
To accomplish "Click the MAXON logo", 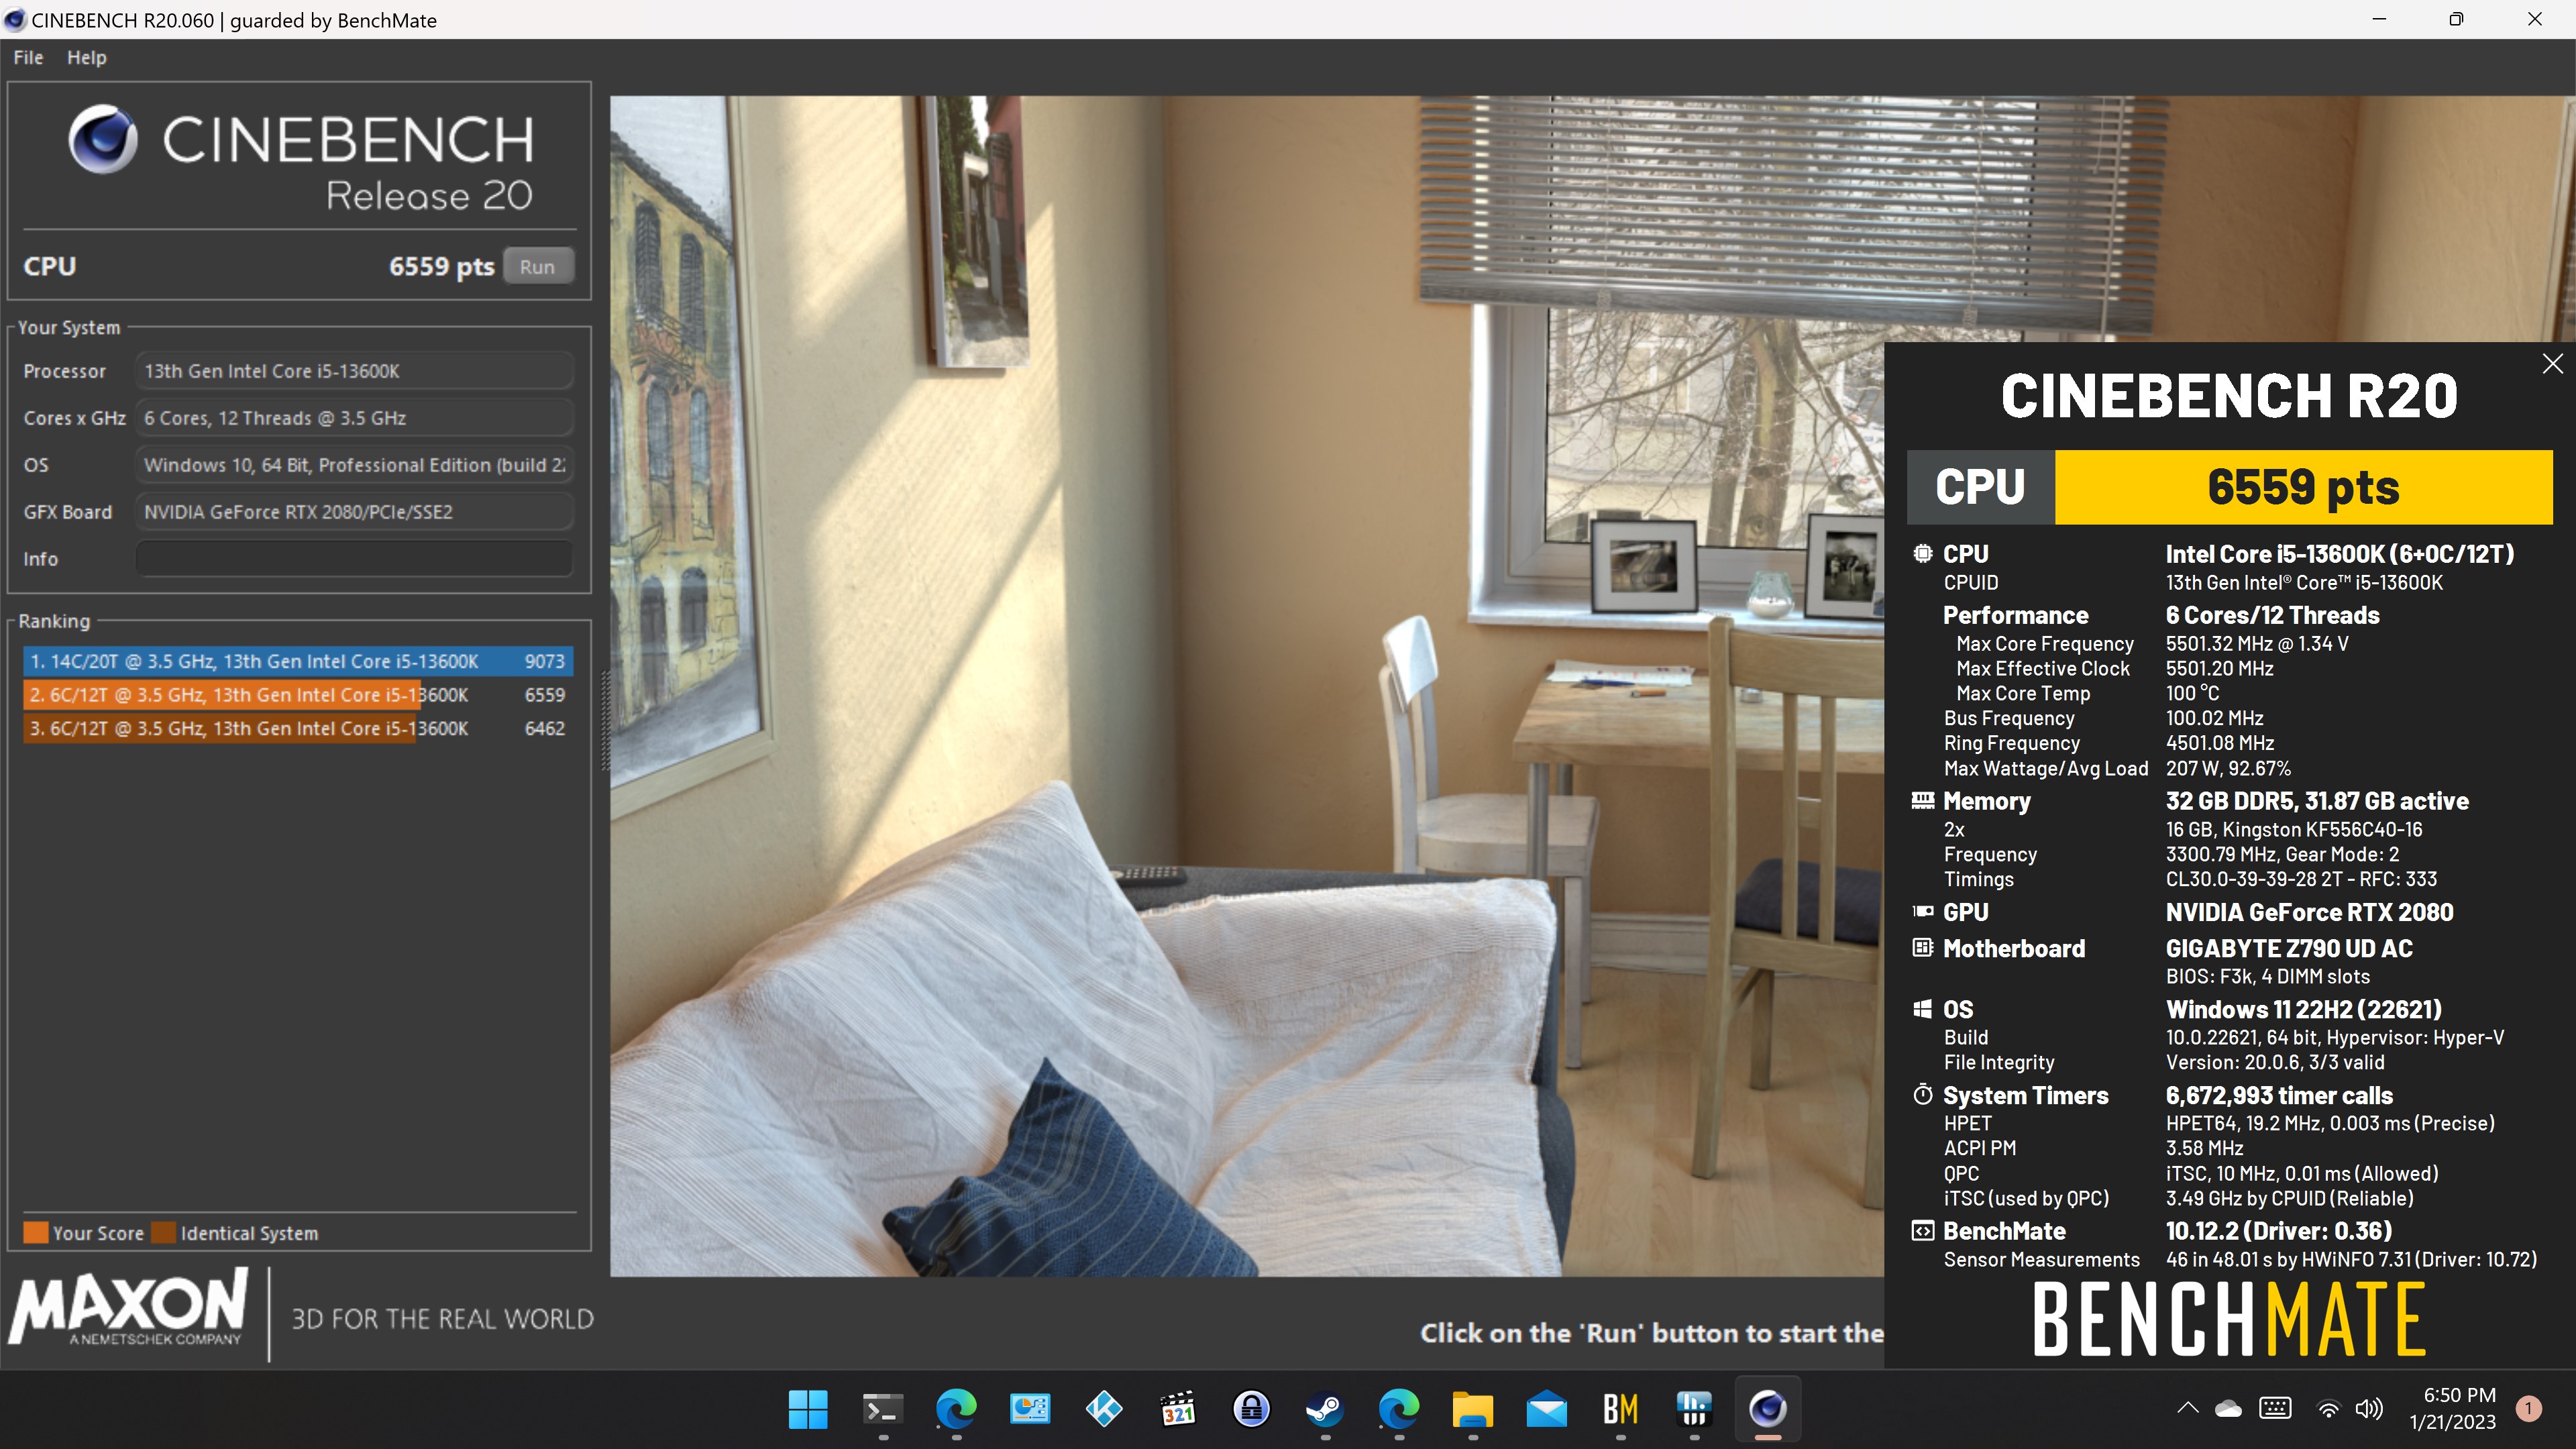I will (x=128, y=1306).
